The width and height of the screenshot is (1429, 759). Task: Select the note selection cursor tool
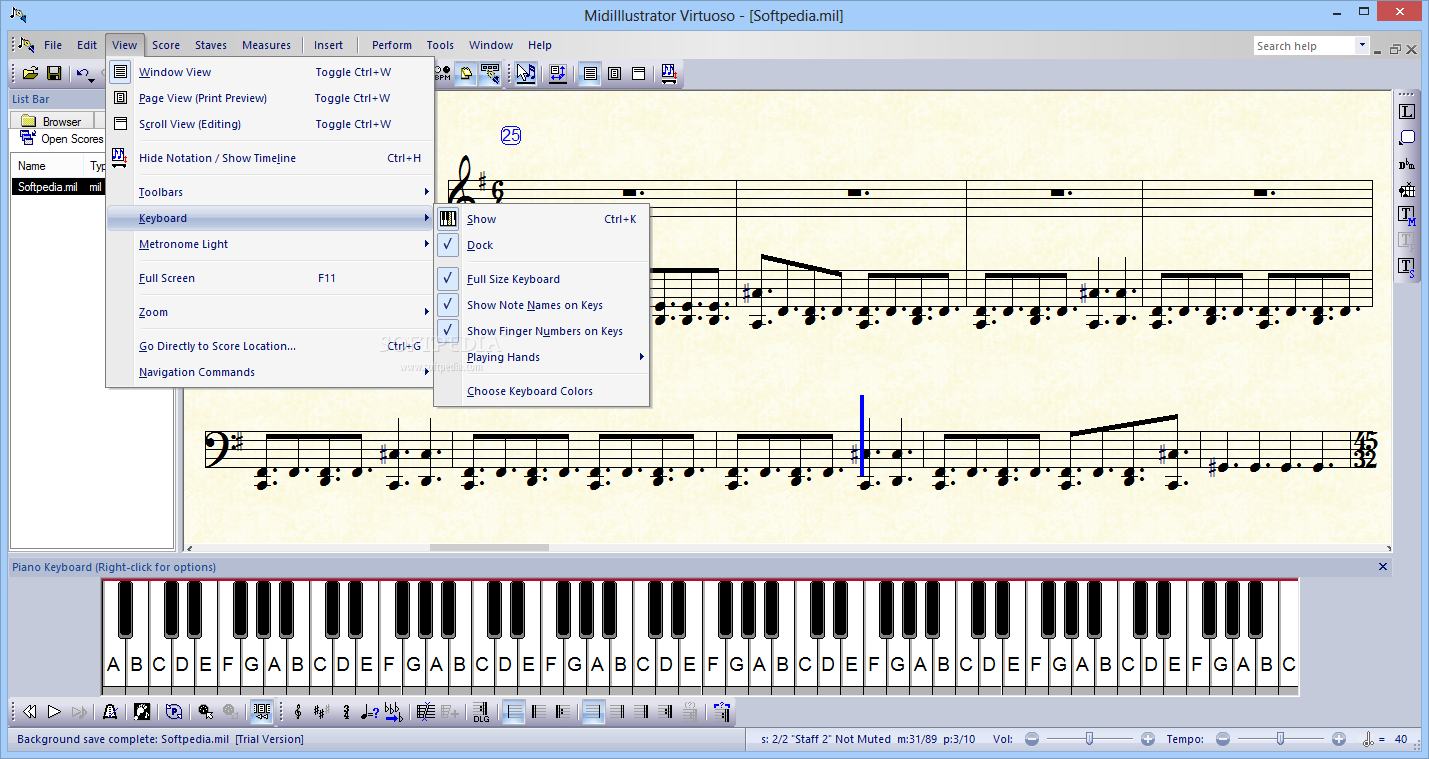tap(526, 73)
